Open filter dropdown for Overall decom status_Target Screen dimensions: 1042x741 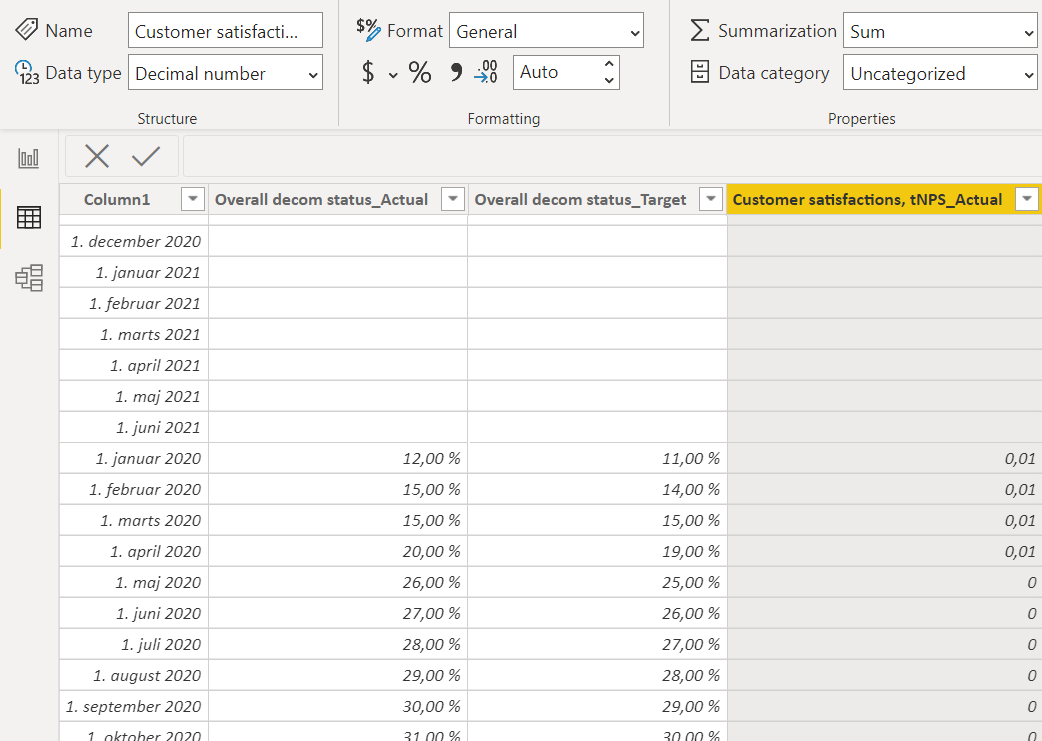pyautogui.click(x=711, y=199)
